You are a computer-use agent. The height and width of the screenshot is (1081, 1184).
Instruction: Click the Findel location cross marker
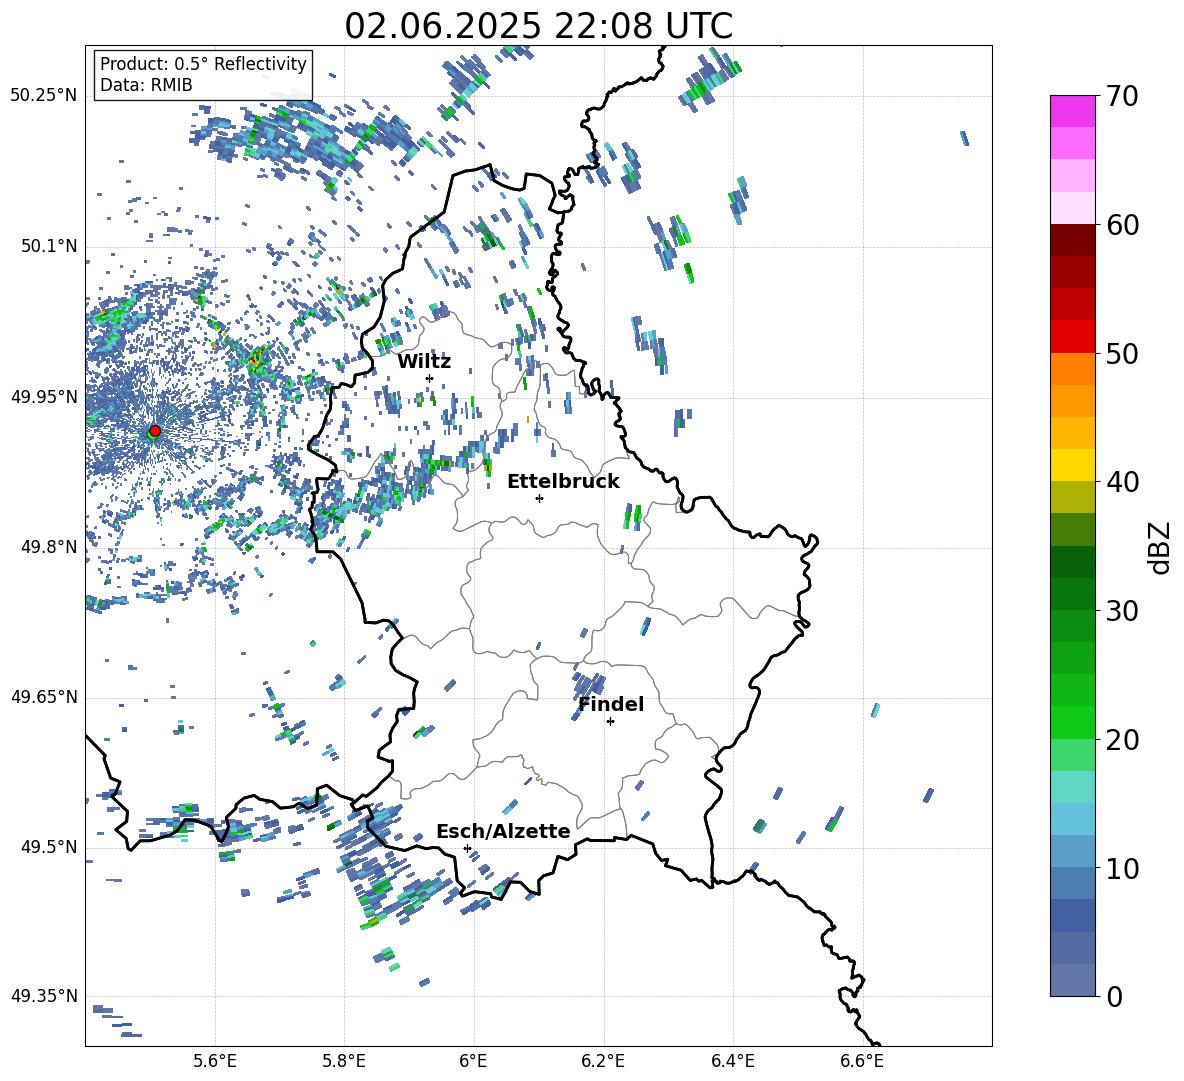tap(610, 722)
